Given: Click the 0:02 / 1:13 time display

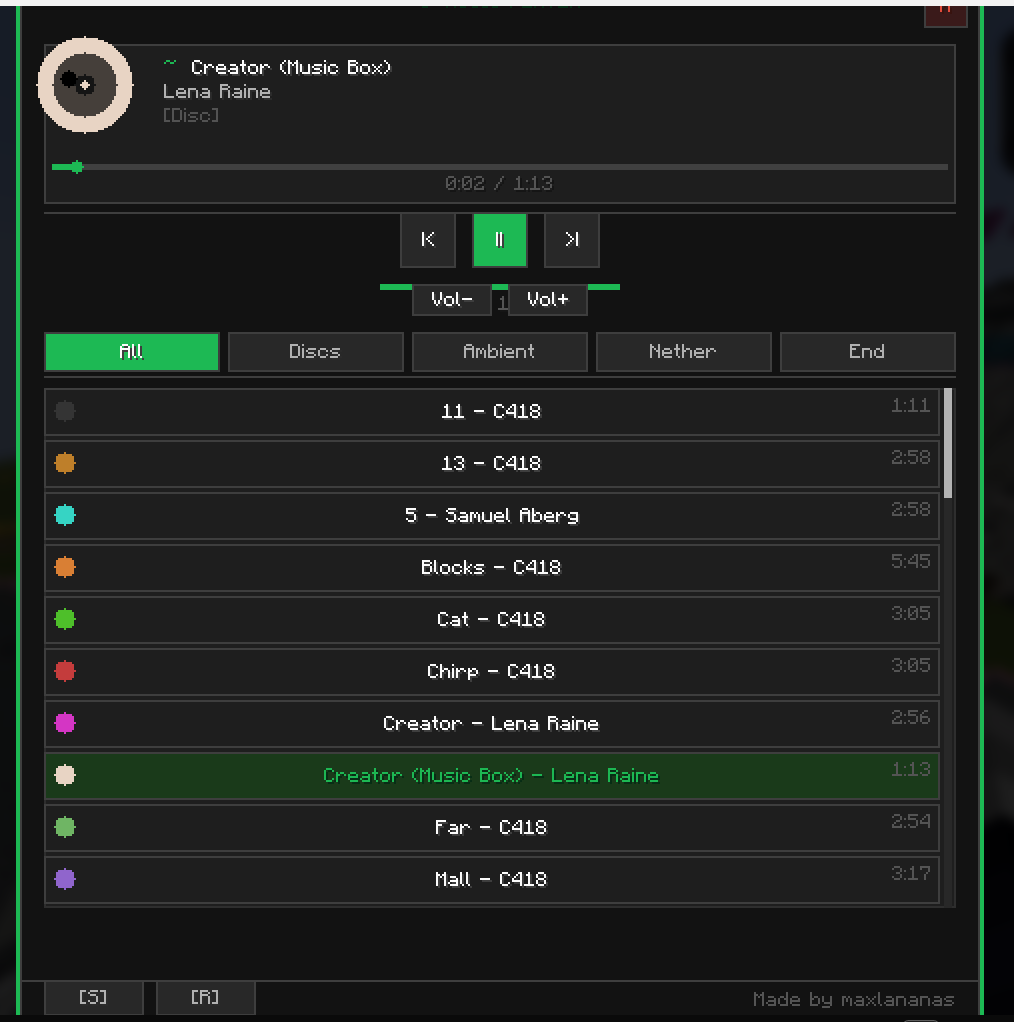Looking at the screenshot, I should (499, 184).
